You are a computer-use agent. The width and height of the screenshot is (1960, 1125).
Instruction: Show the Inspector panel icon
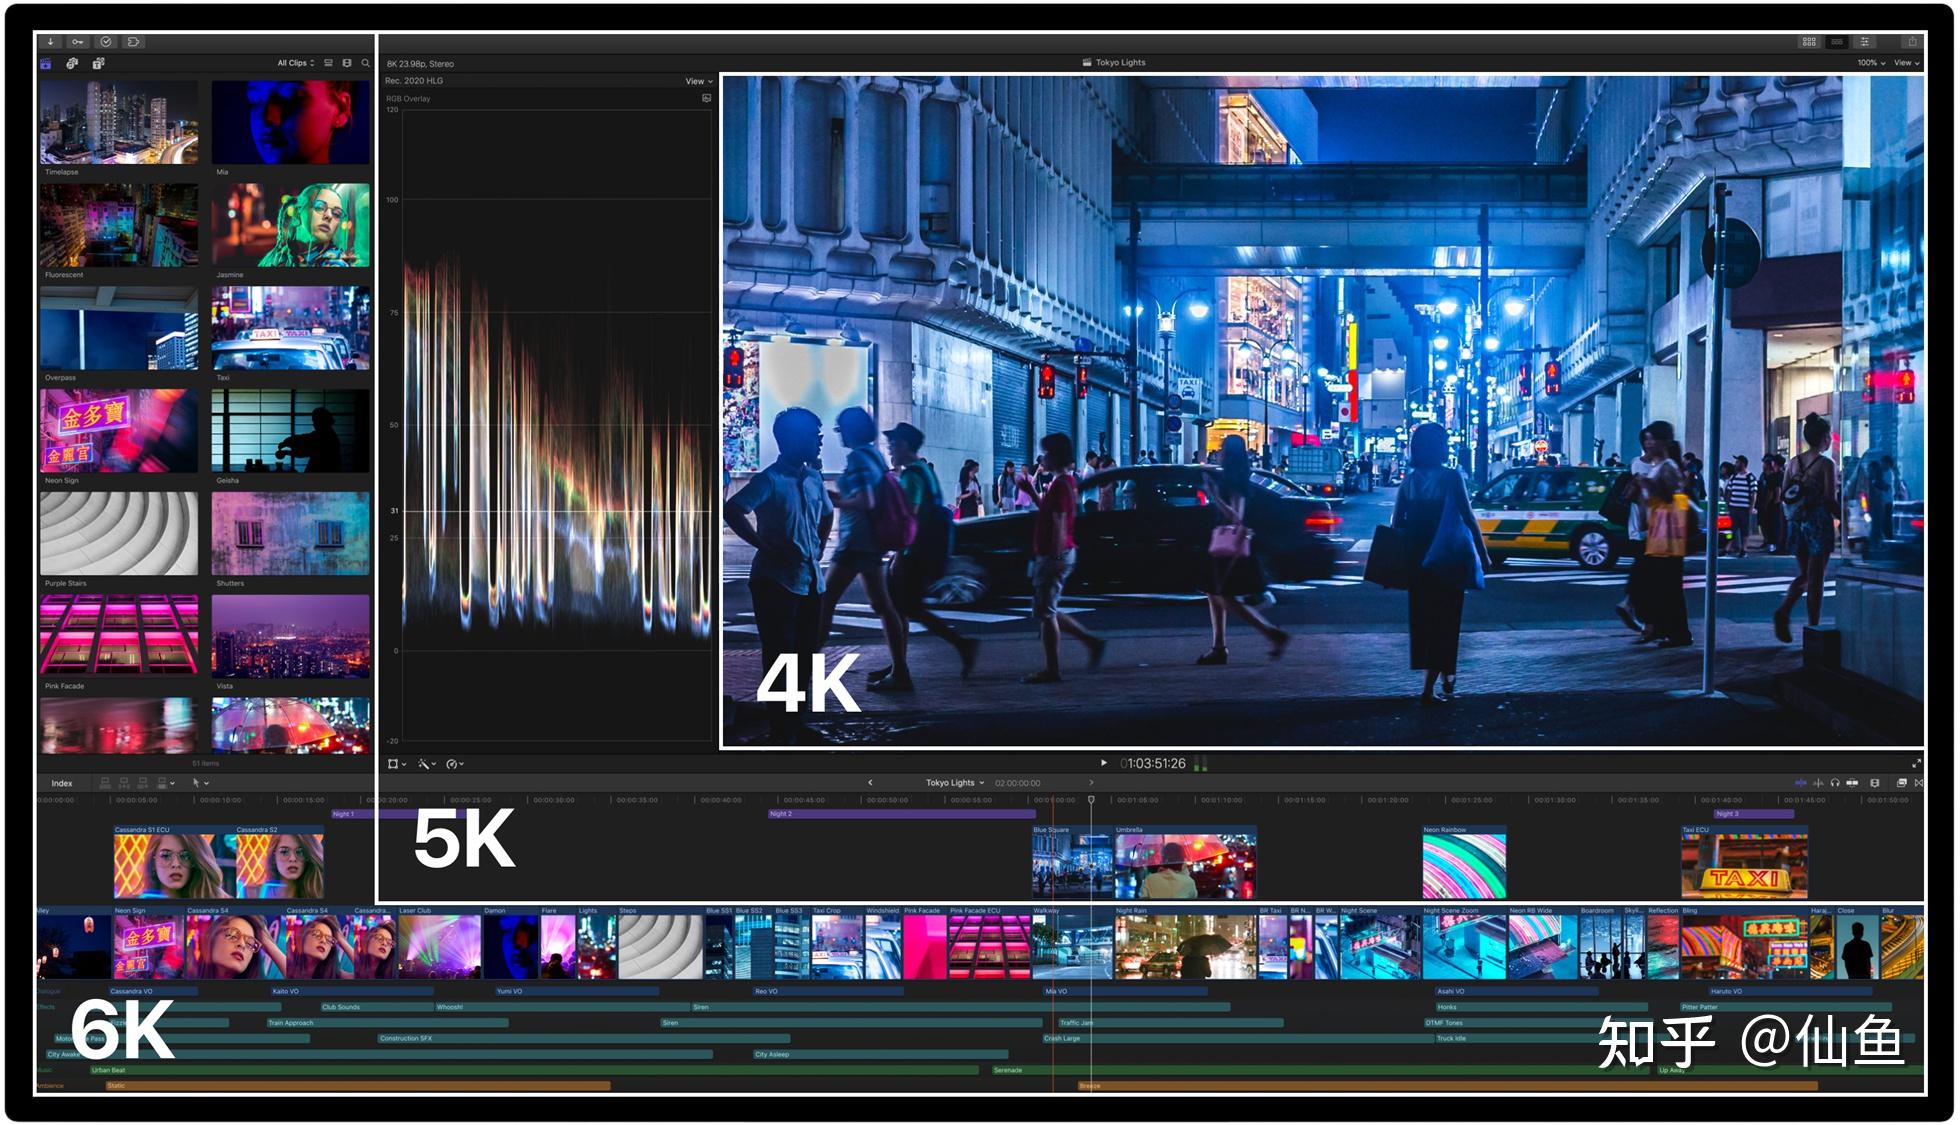[1862, 42]
